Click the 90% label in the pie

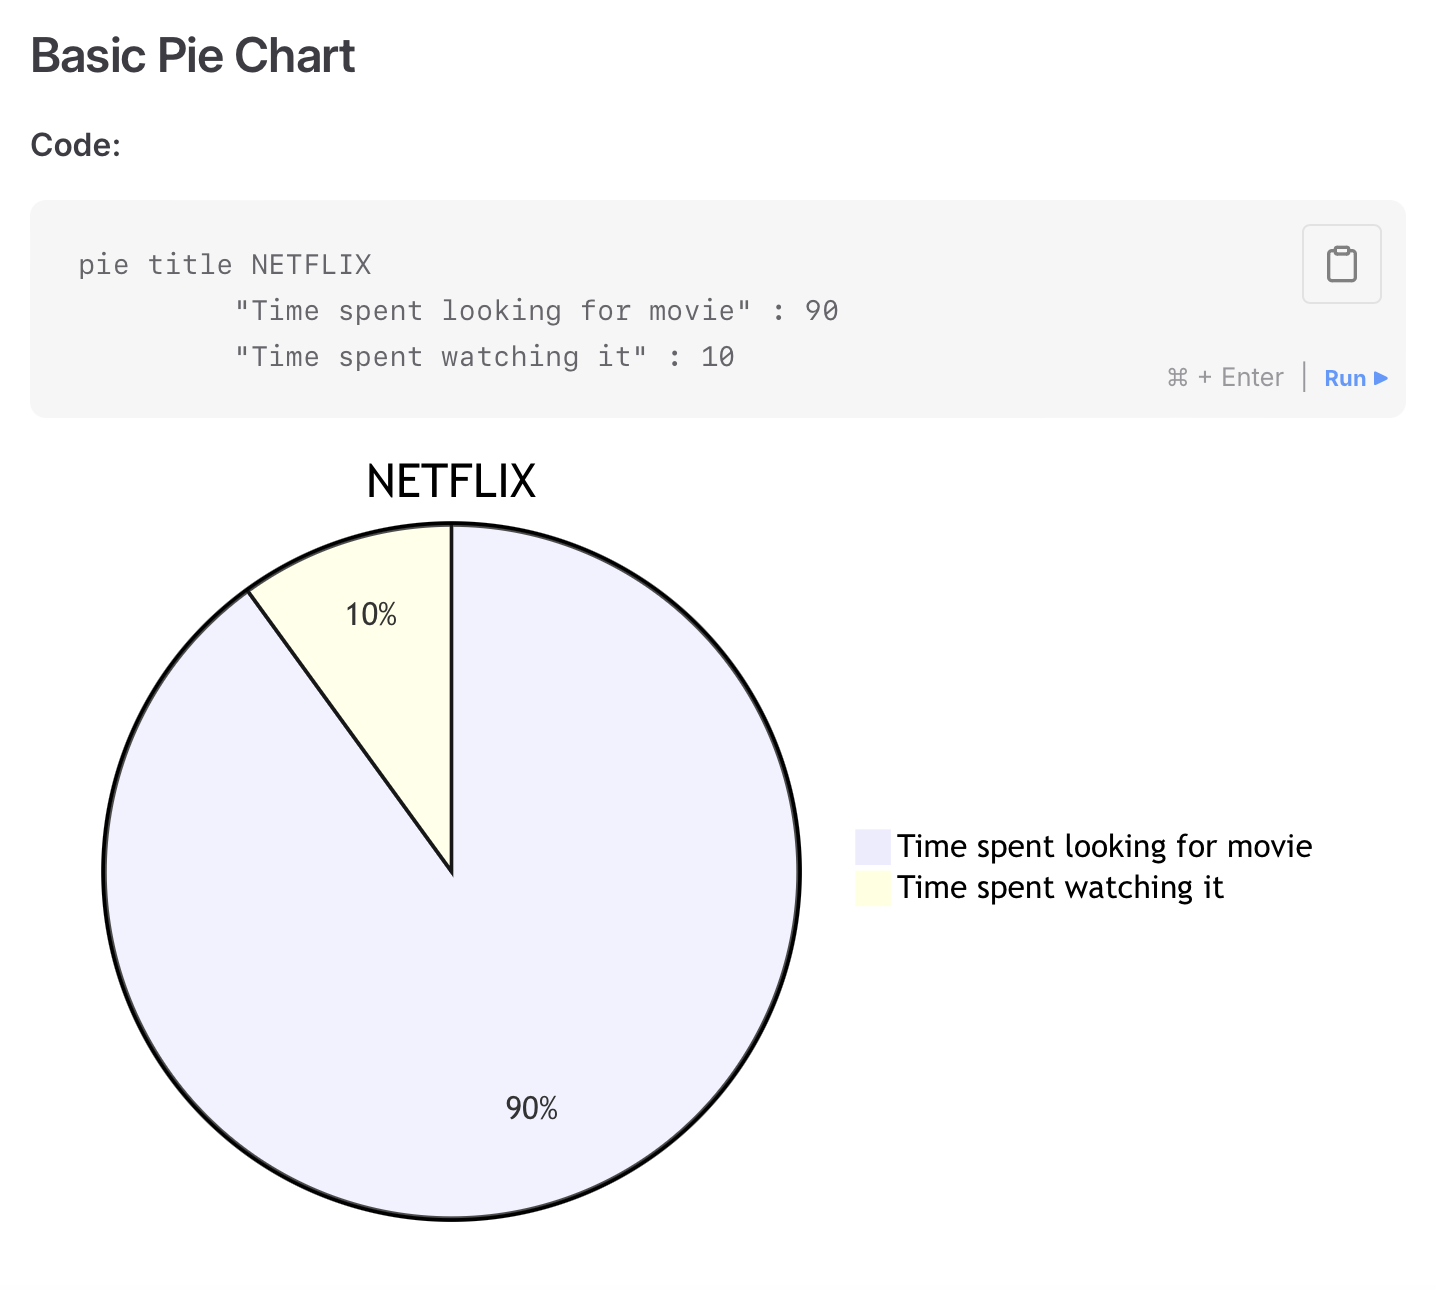tap(531, 1108)
